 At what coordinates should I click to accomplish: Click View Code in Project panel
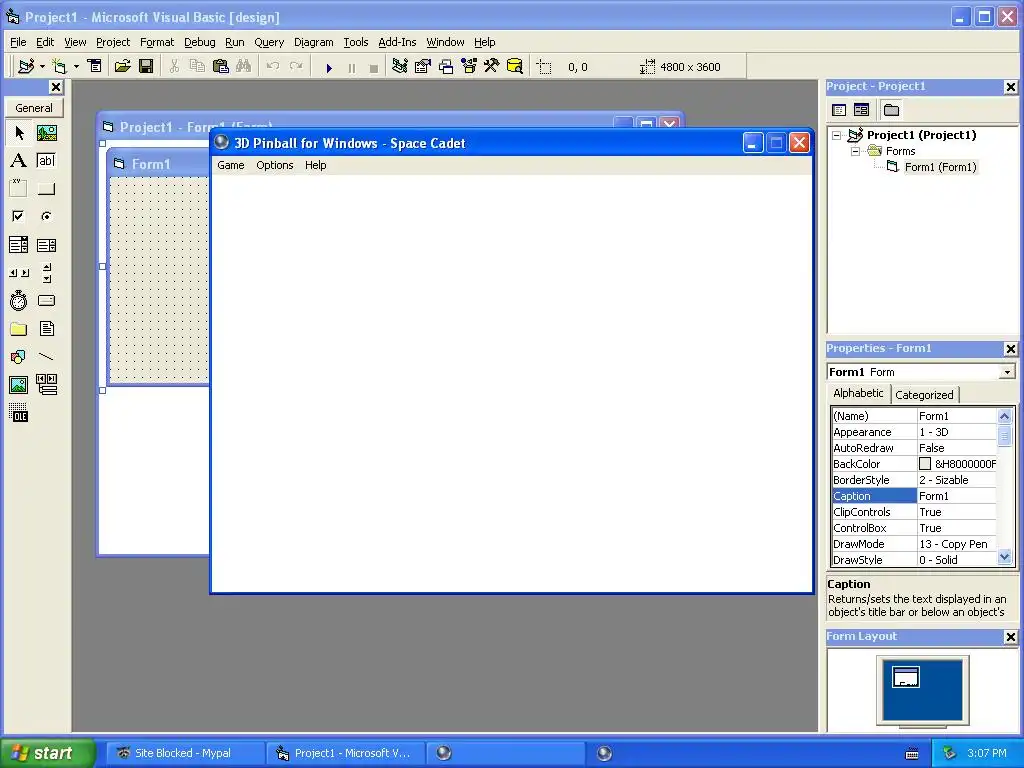[839, 110]
